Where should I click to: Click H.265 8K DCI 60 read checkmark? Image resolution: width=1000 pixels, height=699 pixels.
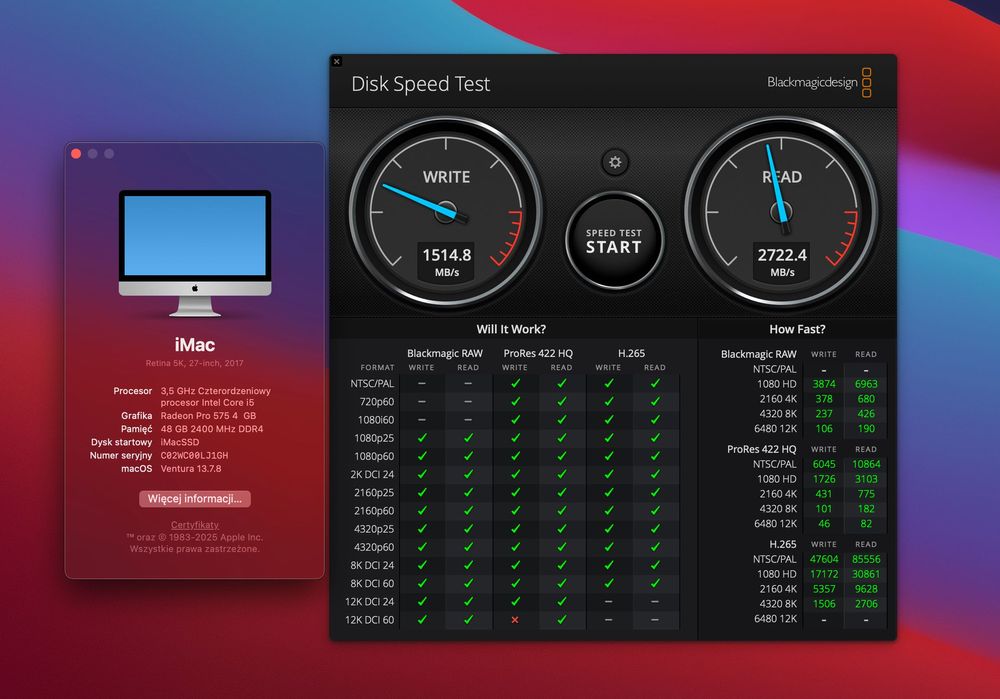pos(655,584)
